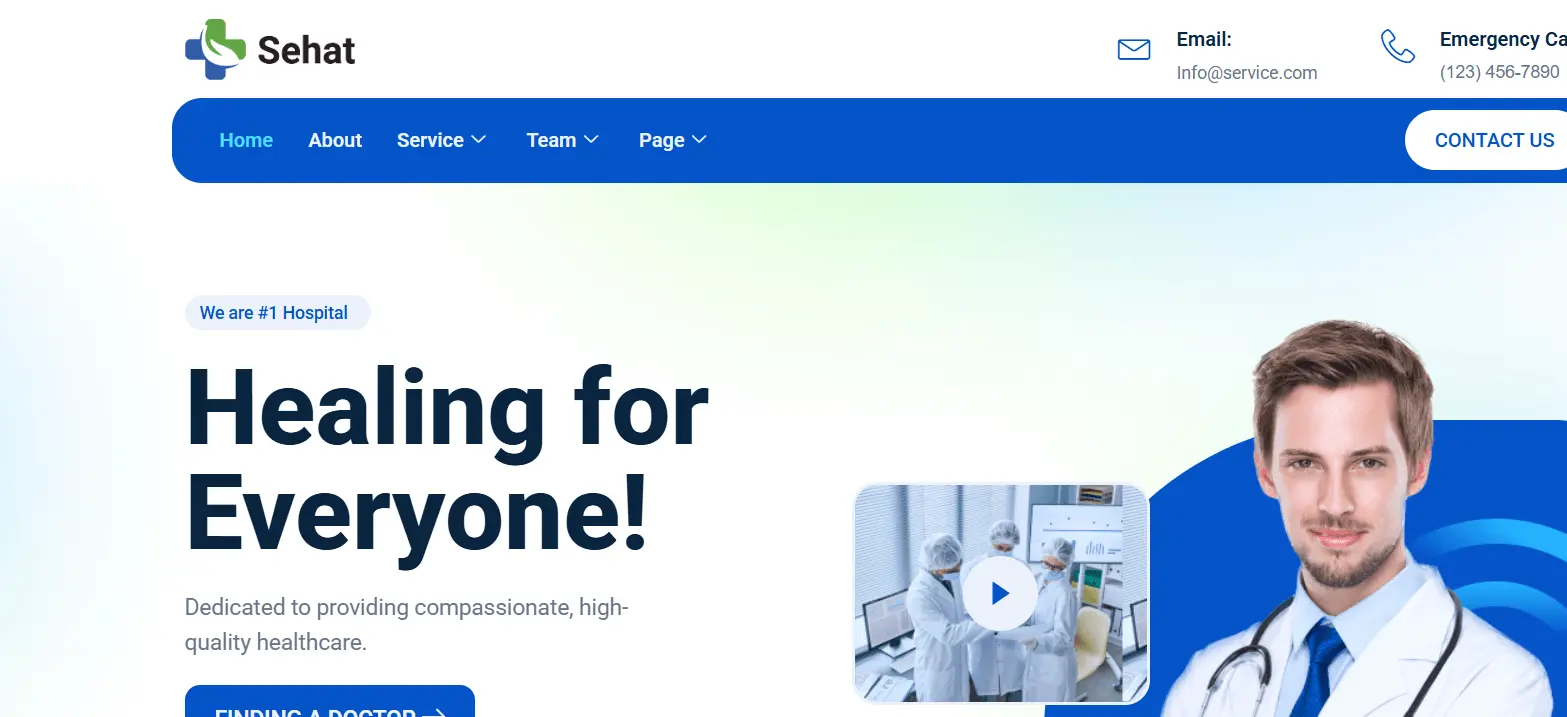Play the surgery team video

coord(1000,594)
